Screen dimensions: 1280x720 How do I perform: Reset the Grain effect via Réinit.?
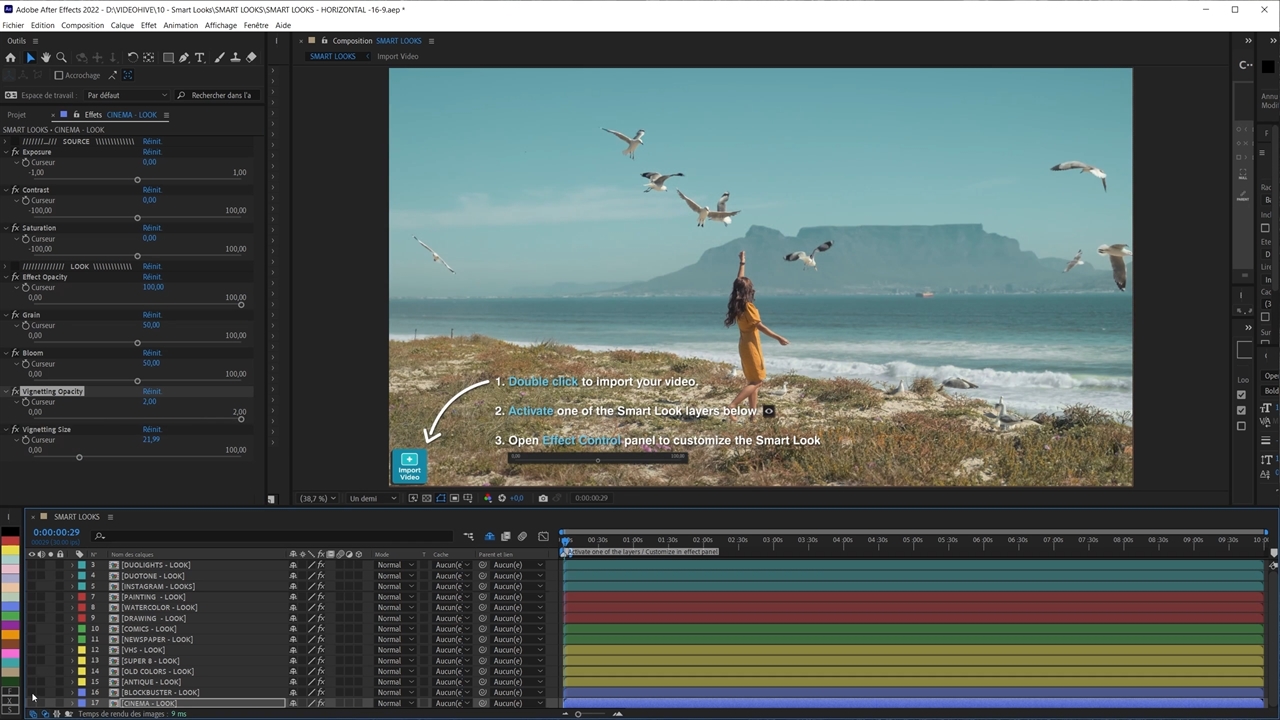151,315
